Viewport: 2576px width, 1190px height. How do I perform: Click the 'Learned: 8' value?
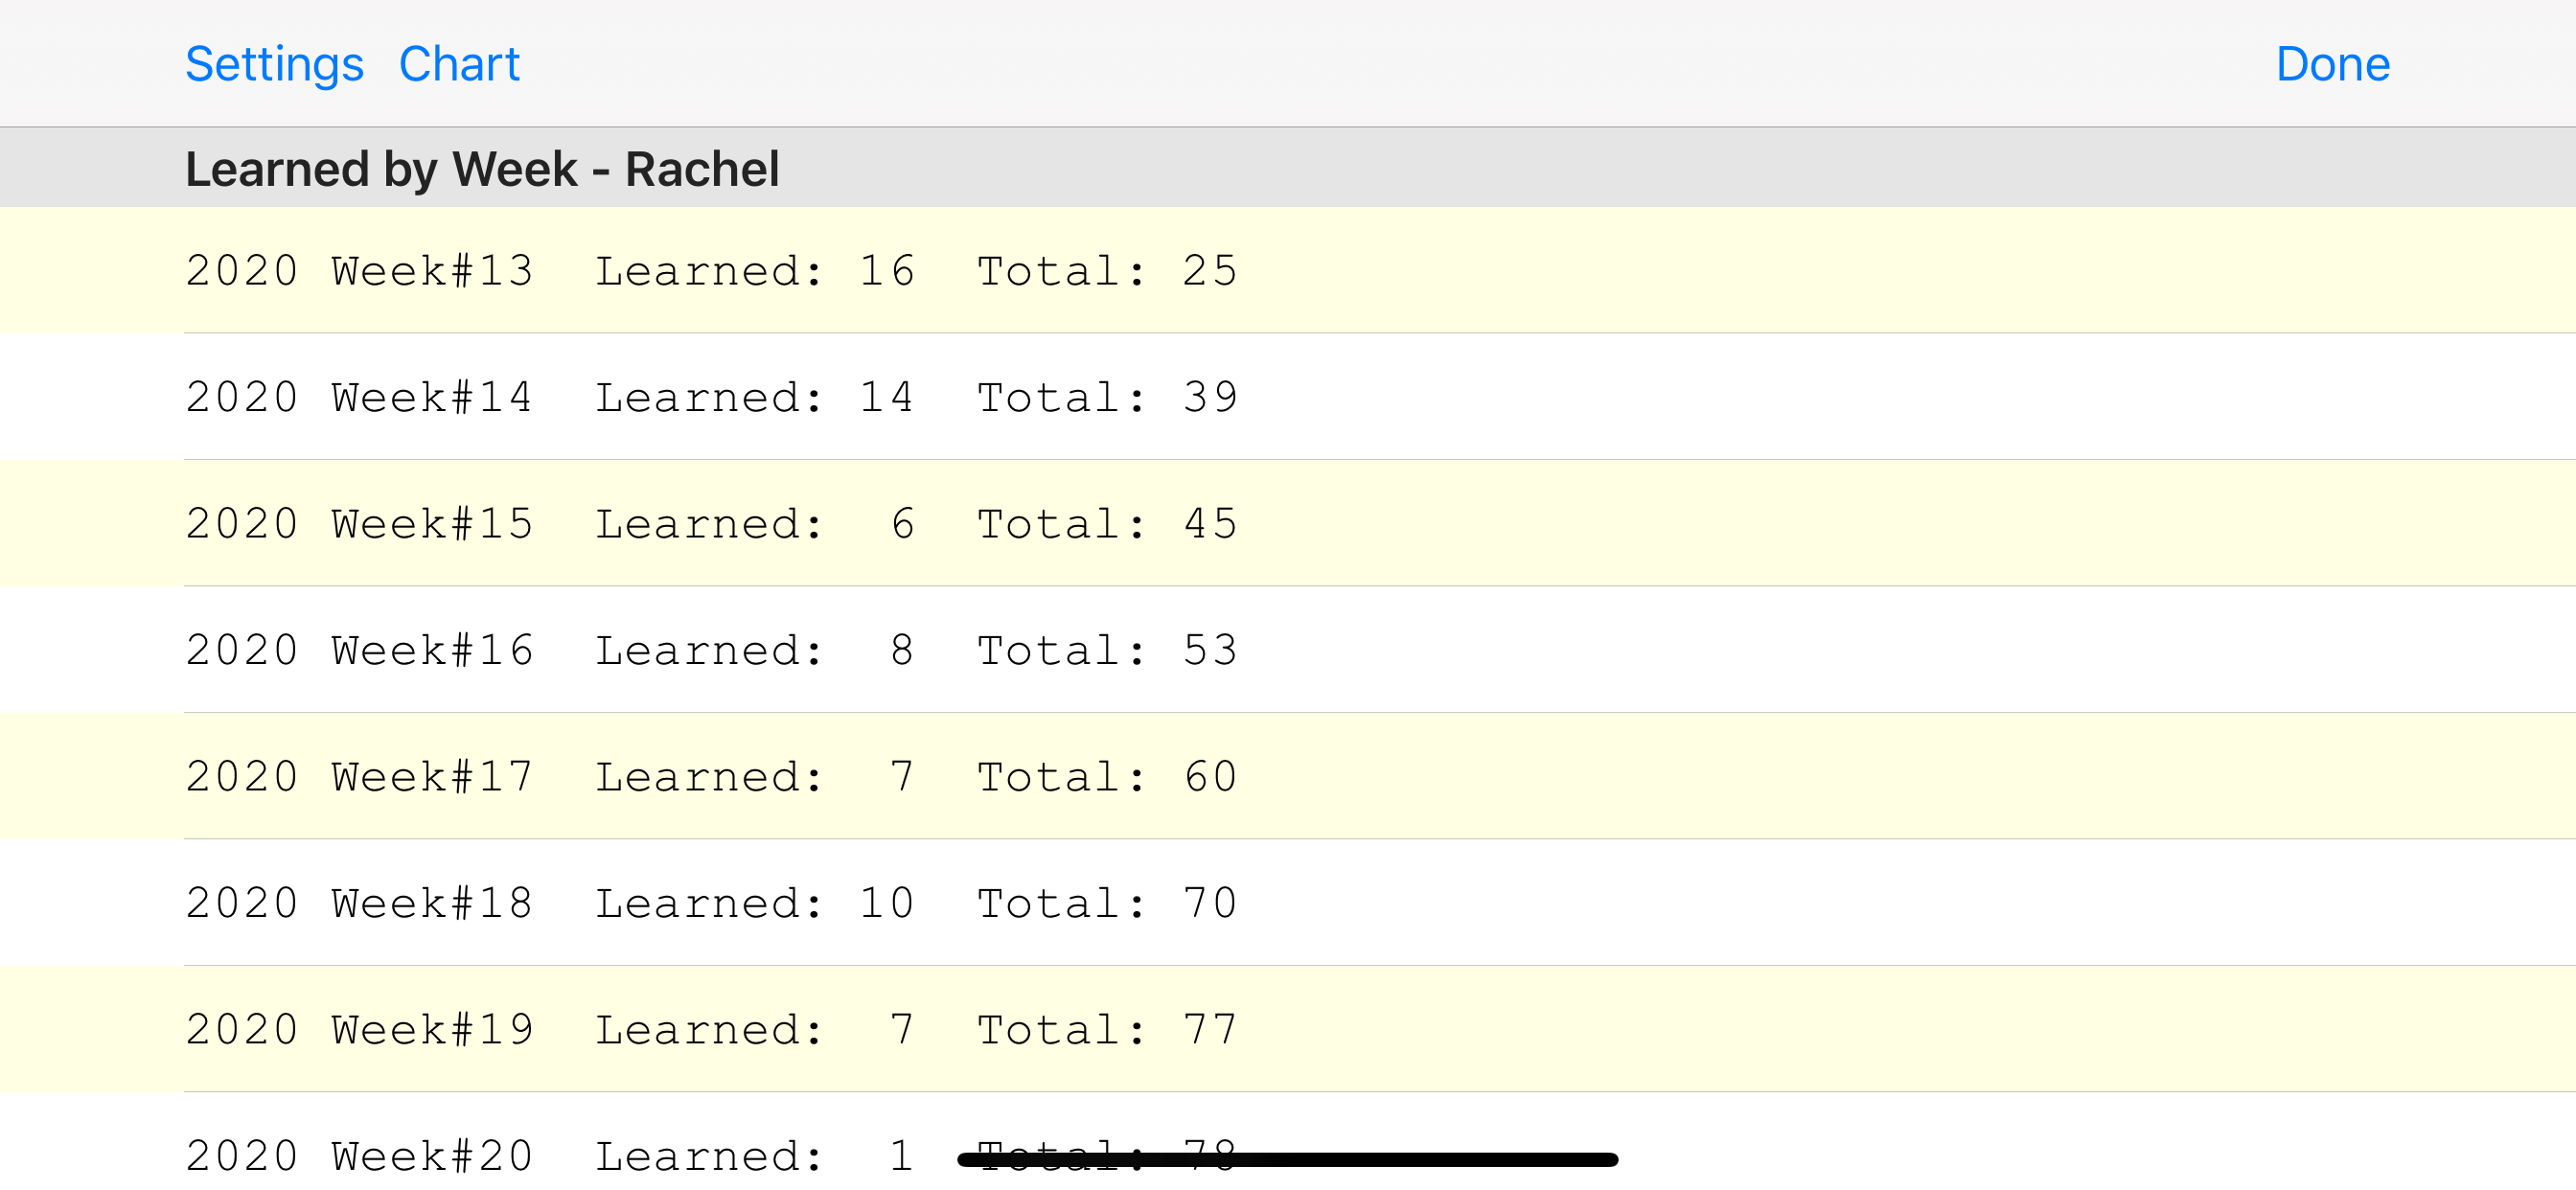click(754, 650)
